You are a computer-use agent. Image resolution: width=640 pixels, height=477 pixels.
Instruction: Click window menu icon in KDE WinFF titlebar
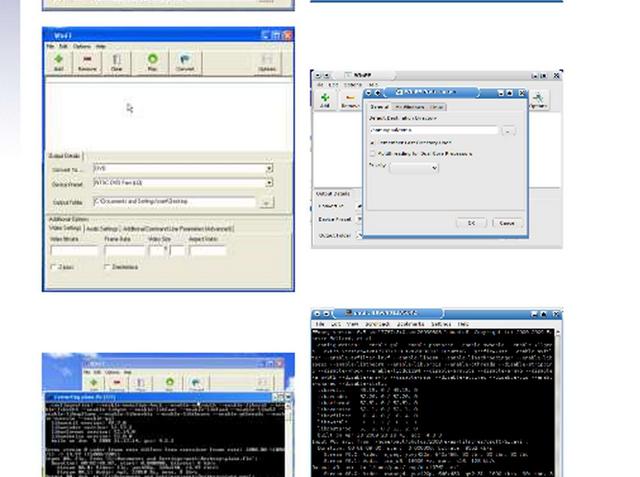(318, 75)
